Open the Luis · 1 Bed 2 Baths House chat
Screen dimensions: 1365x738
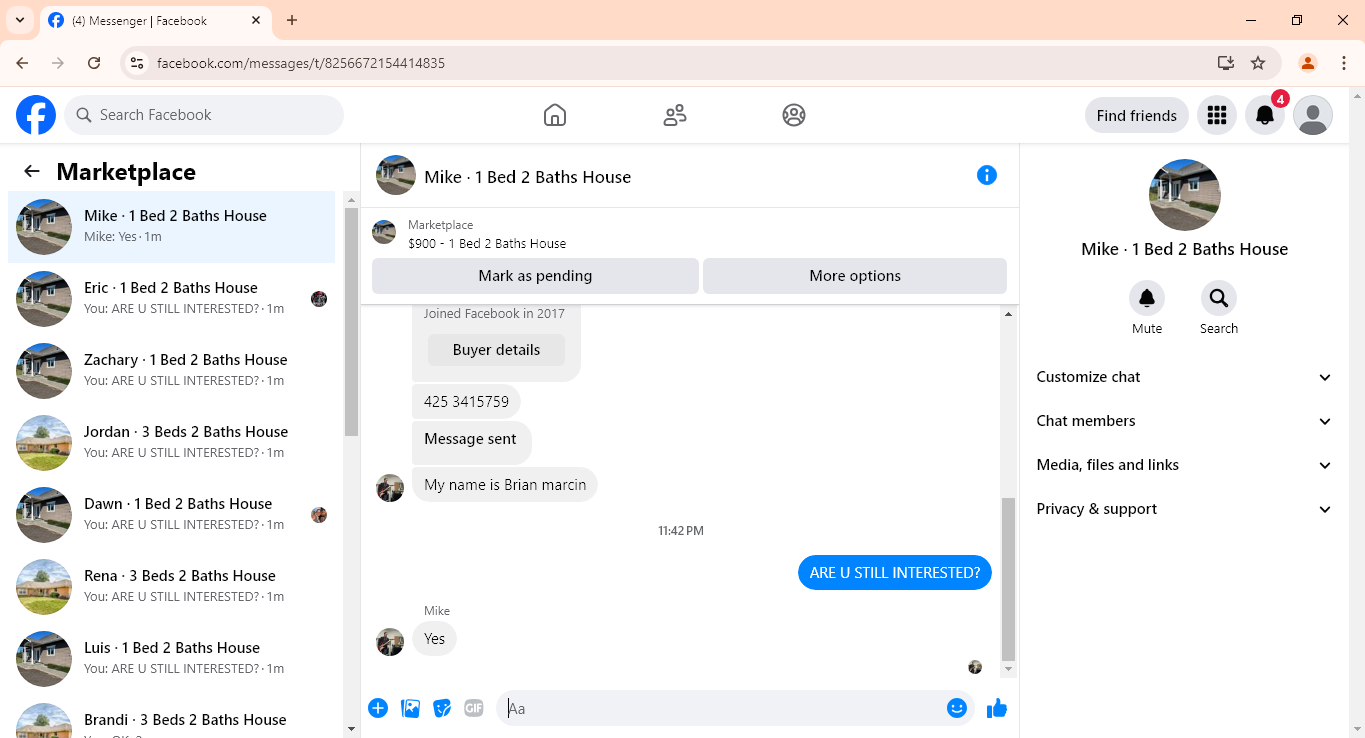[172, 658]
